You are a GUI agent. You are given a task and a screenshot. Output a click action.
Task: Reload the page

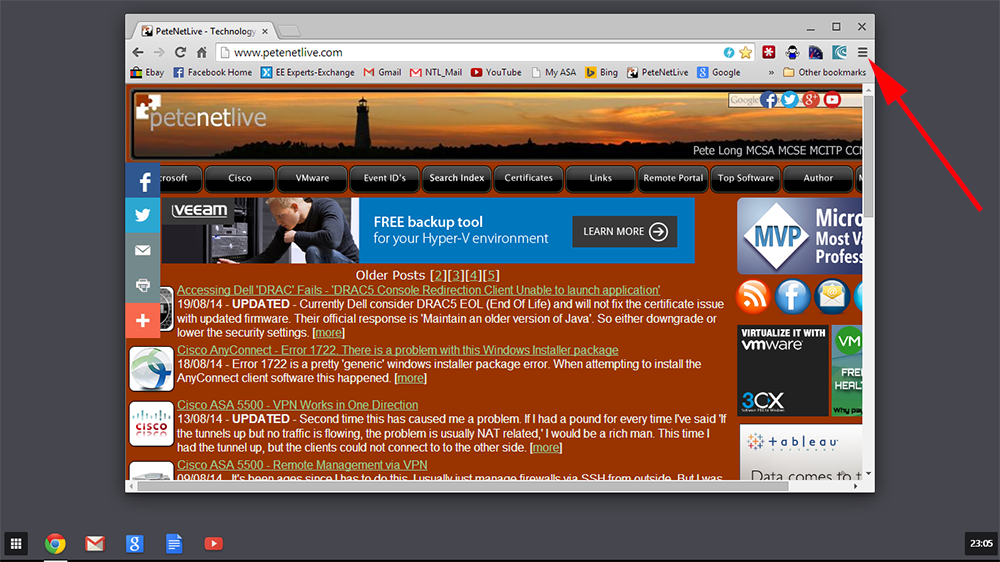[x=180, y=52]
